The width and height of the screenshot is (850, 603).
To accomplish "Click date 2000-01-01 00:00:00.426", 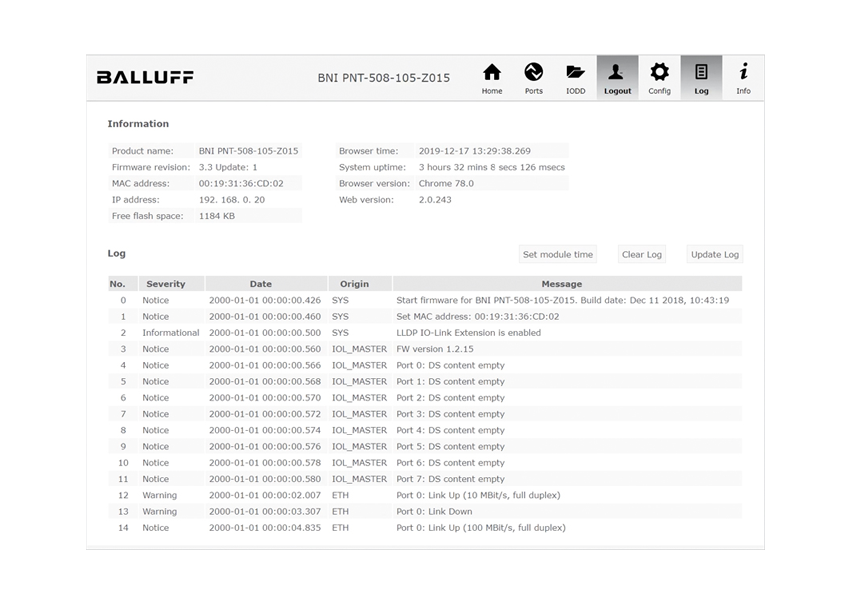I will tap(265, 300).
